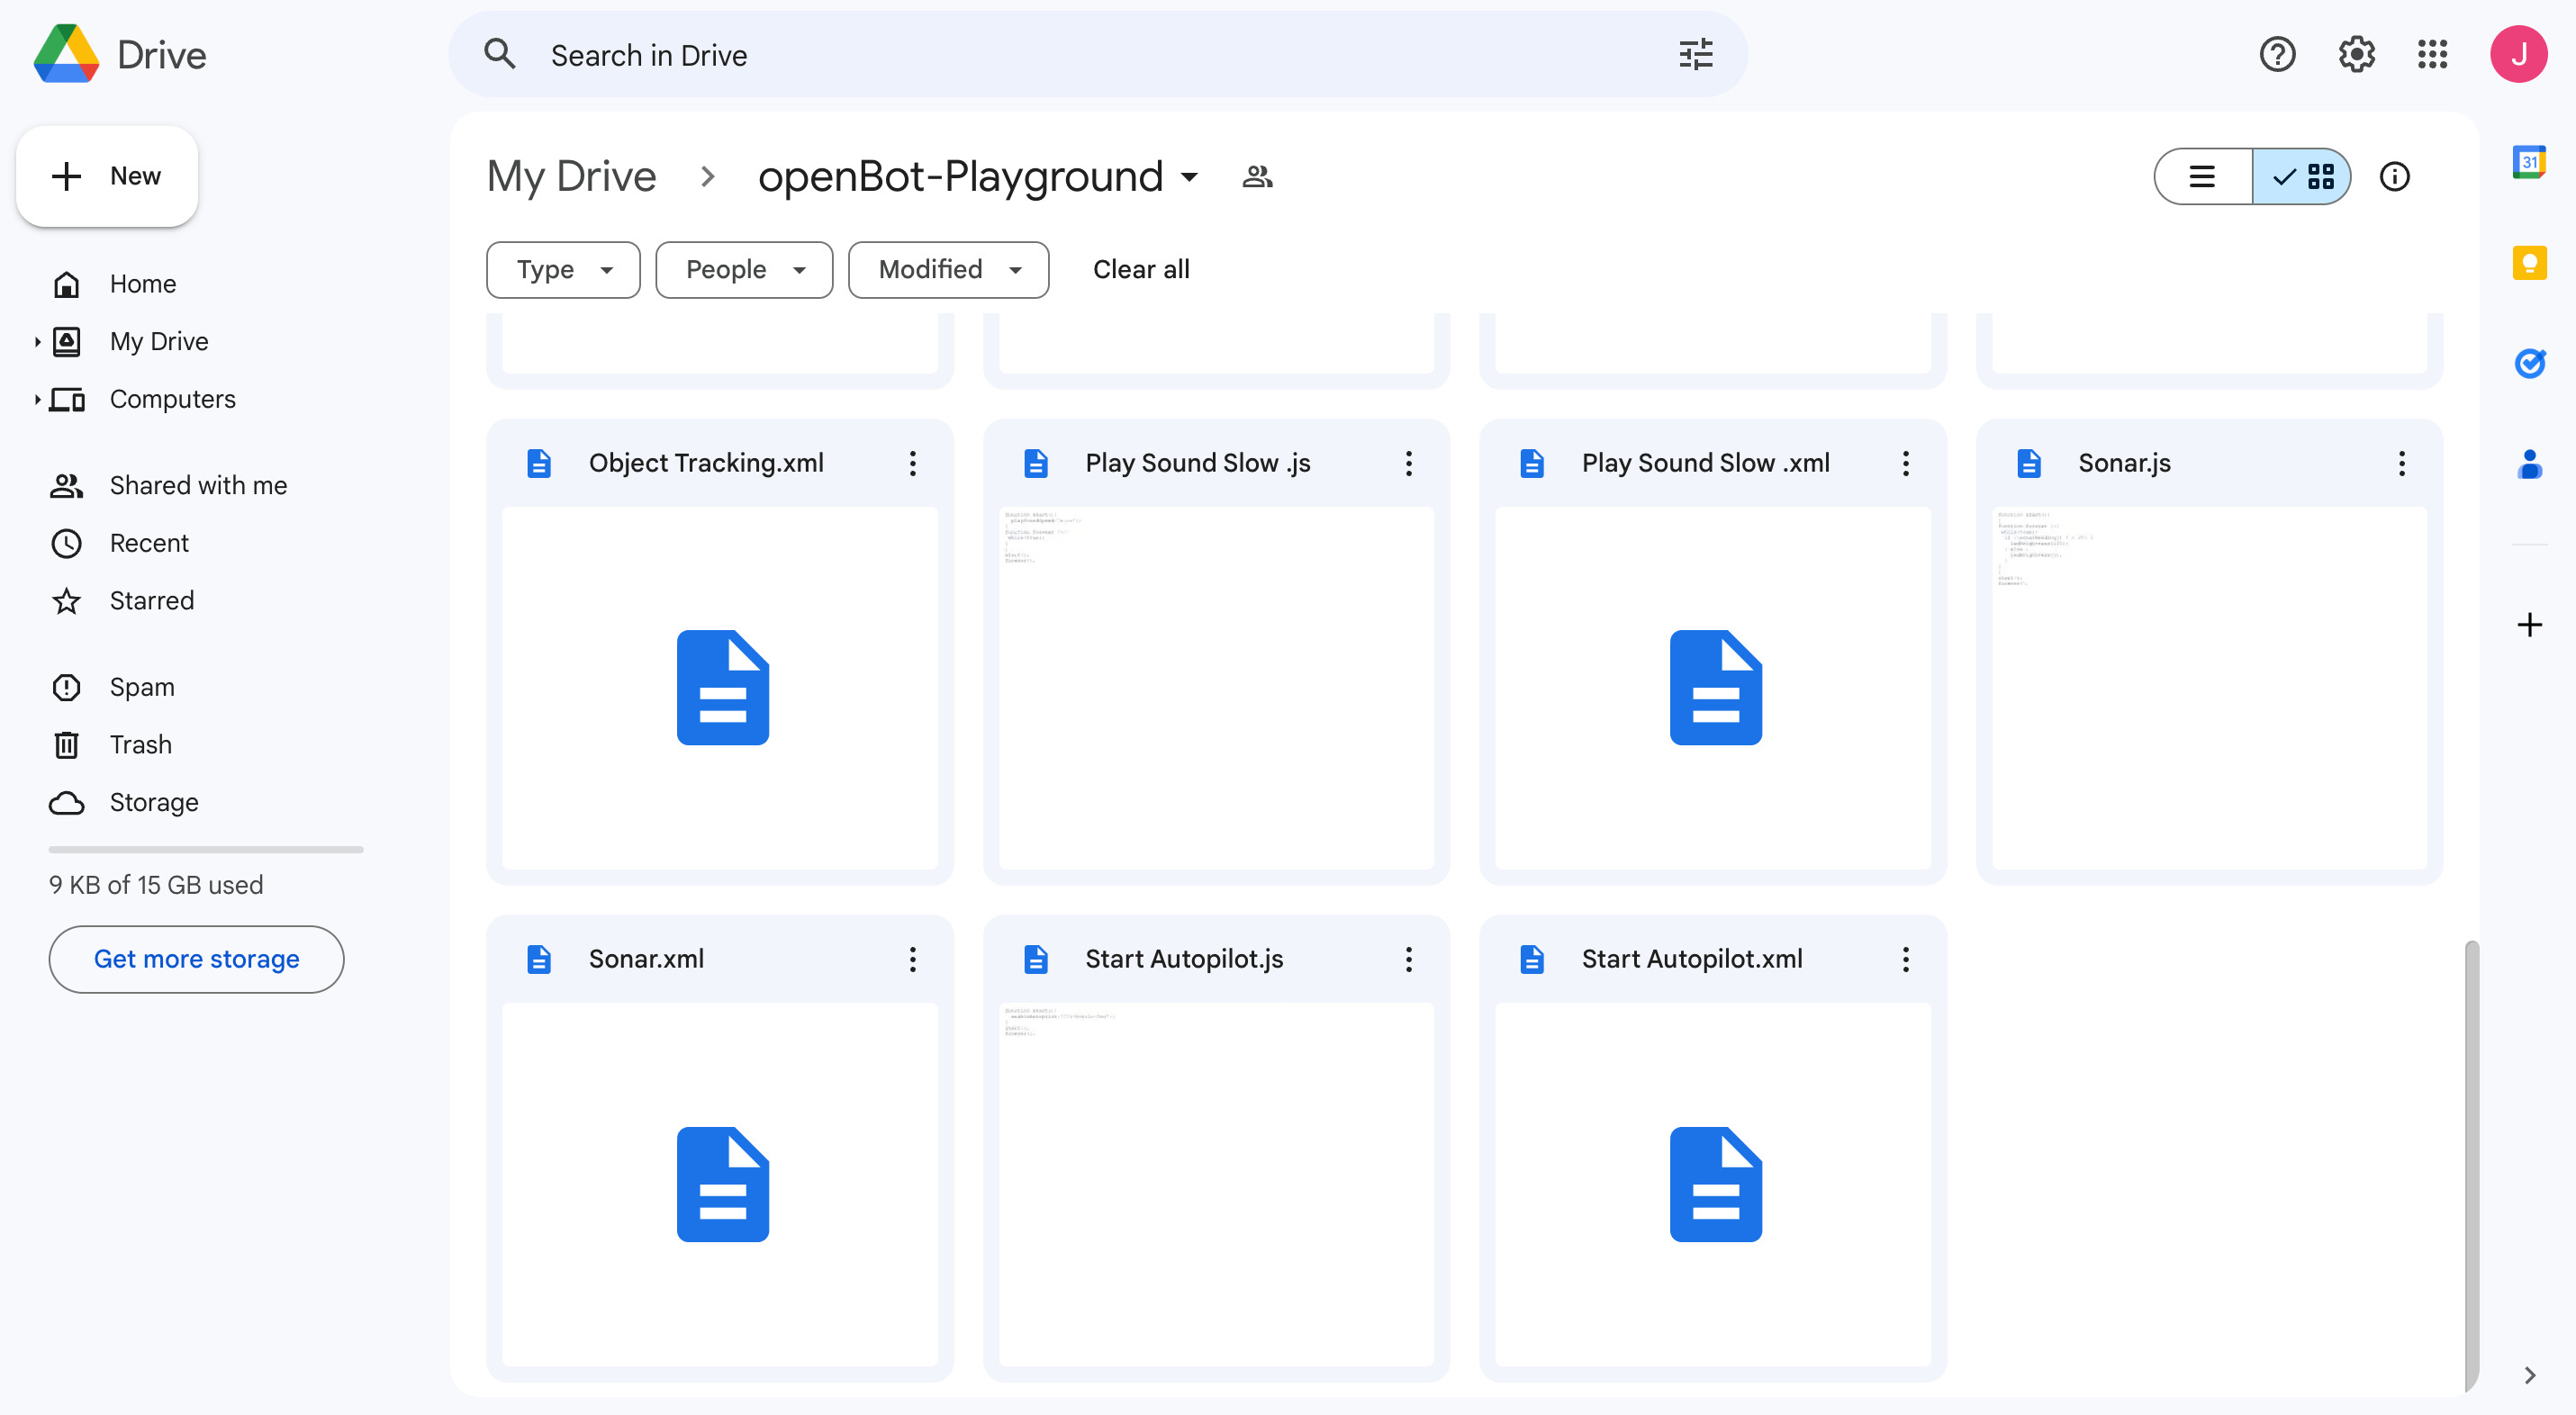Viewport: 2576px width, 1415px height.
Task: Open the Support help icon
Action: [2277, 54]
